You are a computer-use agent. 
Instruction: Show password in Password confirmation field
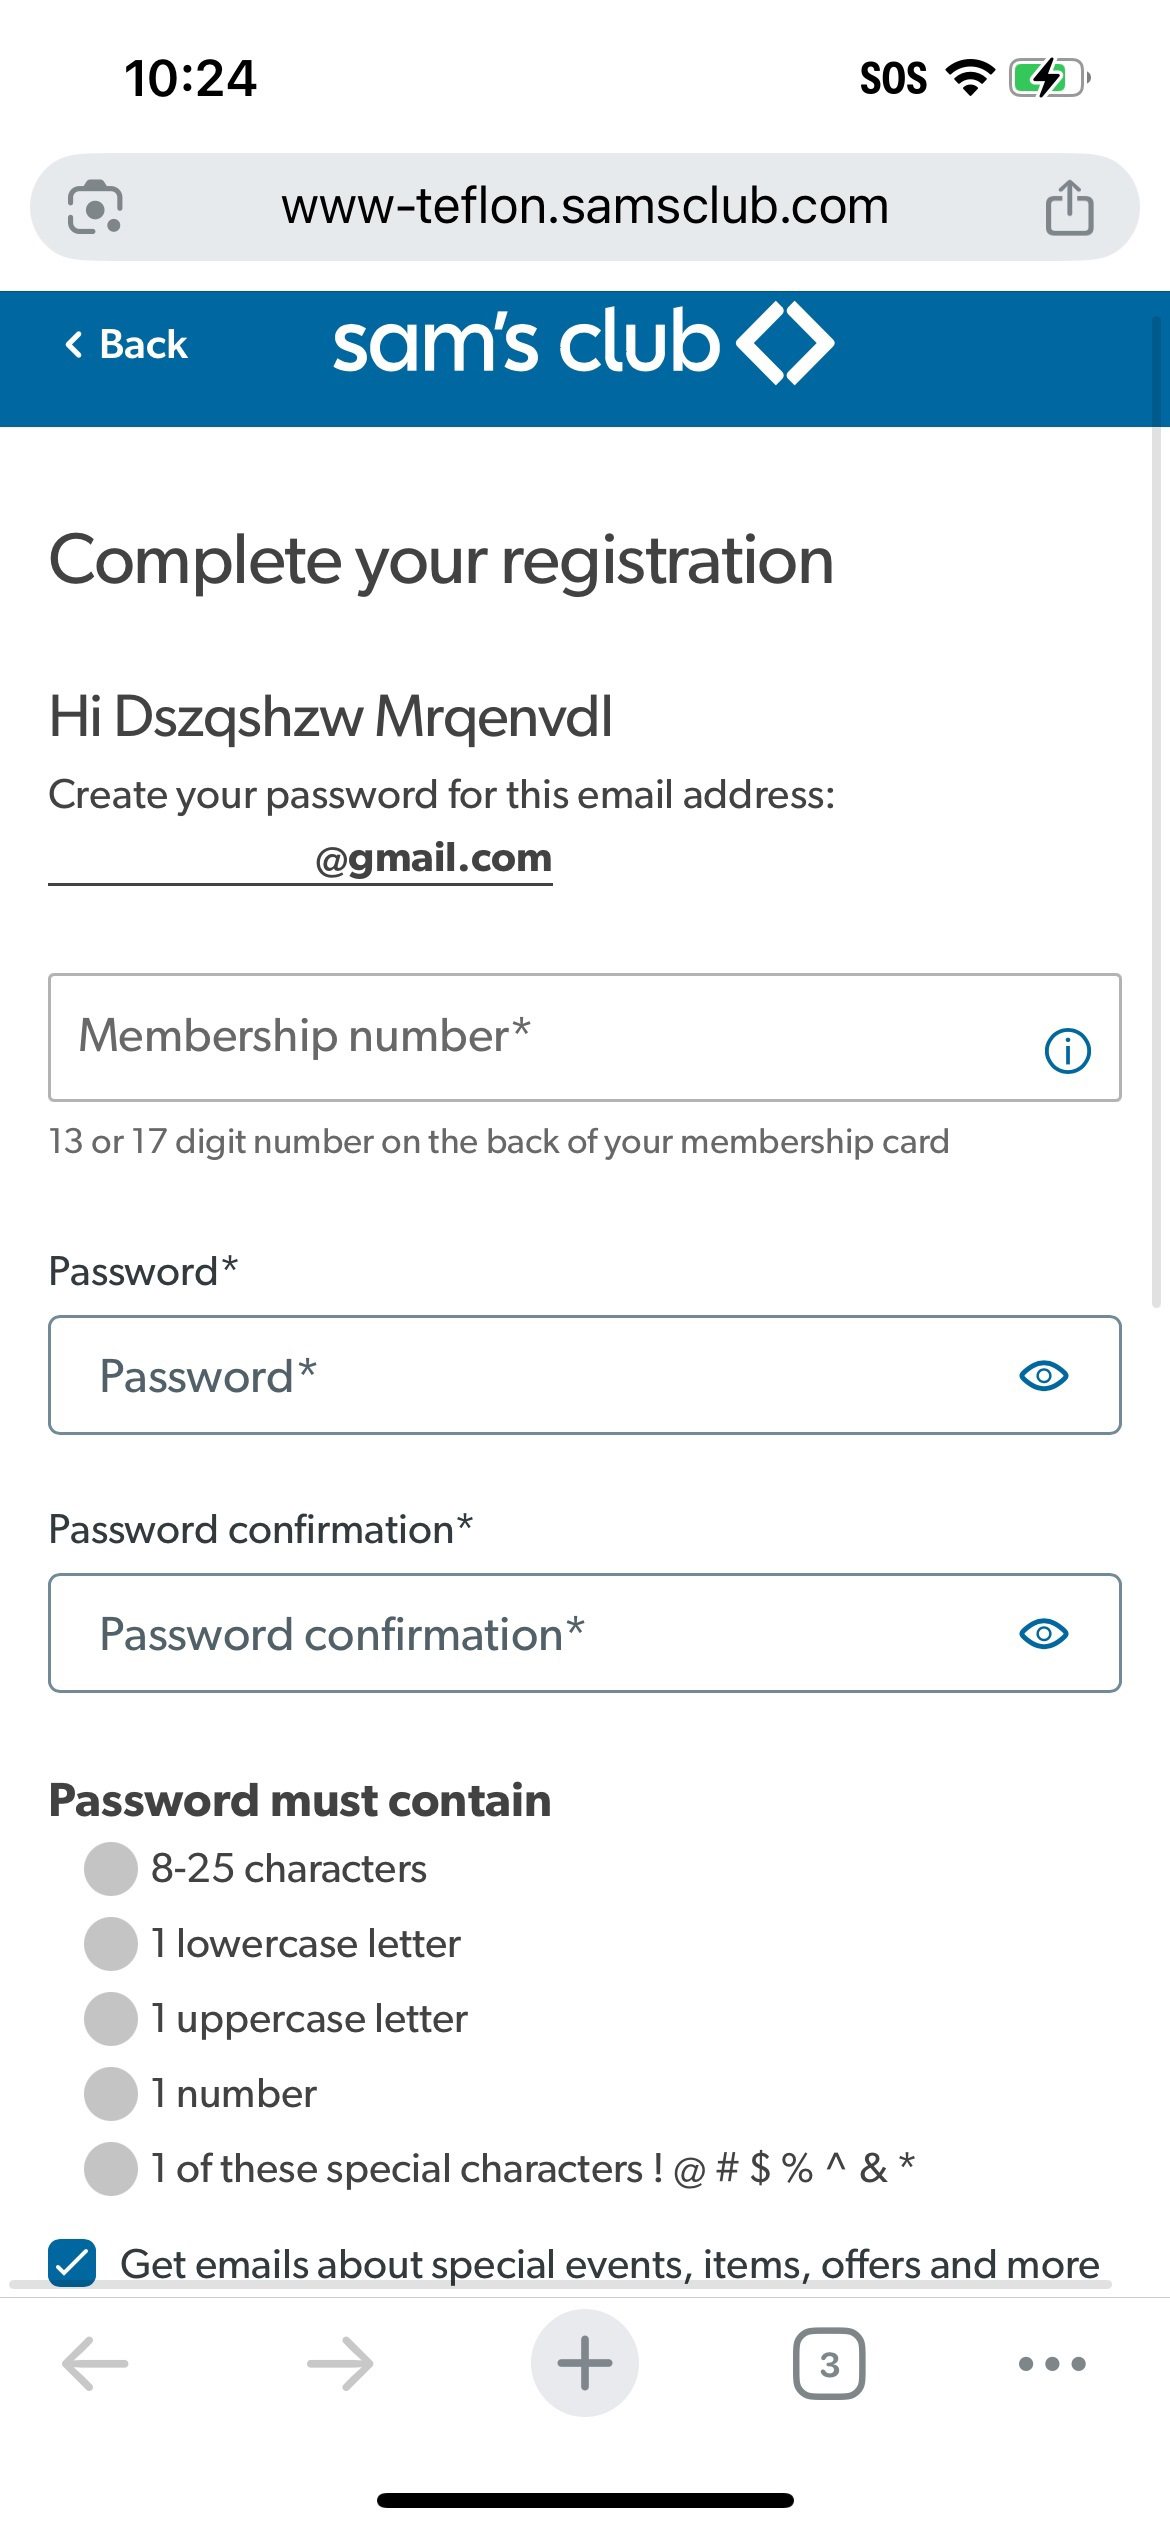[1043, 1634]
